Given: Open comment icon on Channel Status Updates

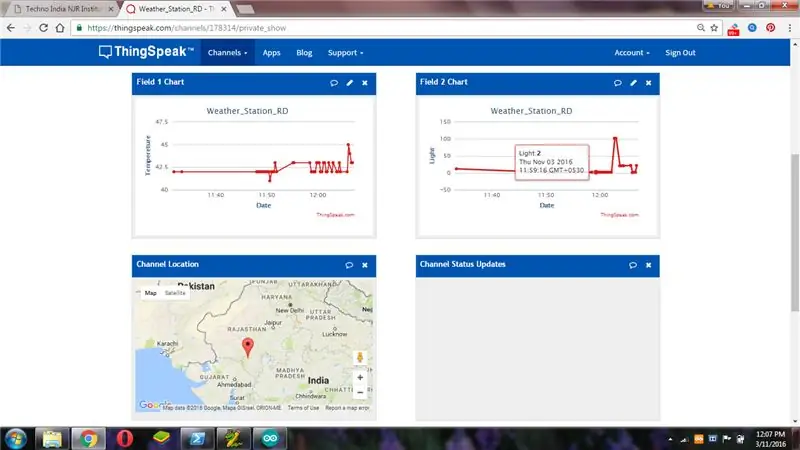Looking at the screenshot, I should point(633,265).
